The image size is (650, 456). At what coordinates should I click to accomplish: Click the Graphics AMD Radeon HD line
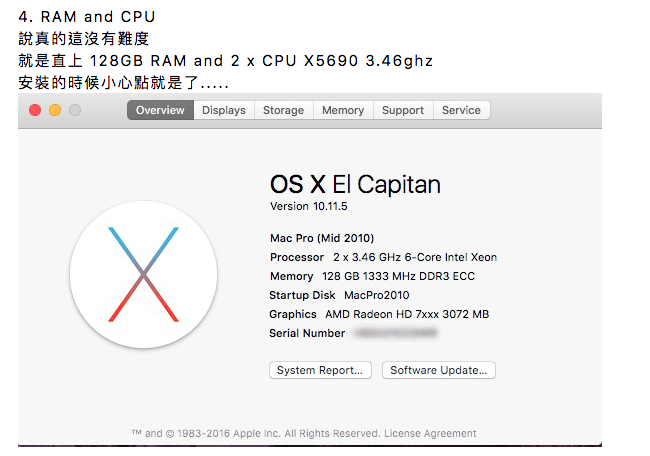[379, 314]
